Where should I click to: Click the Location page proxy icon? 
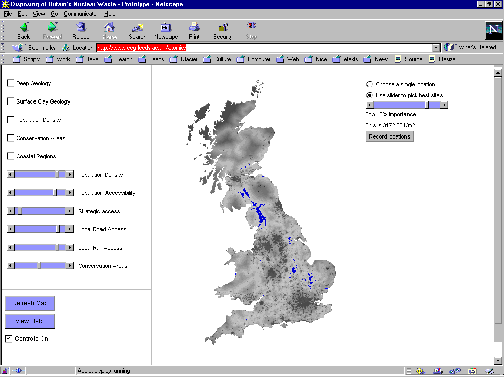pos(66,48)
